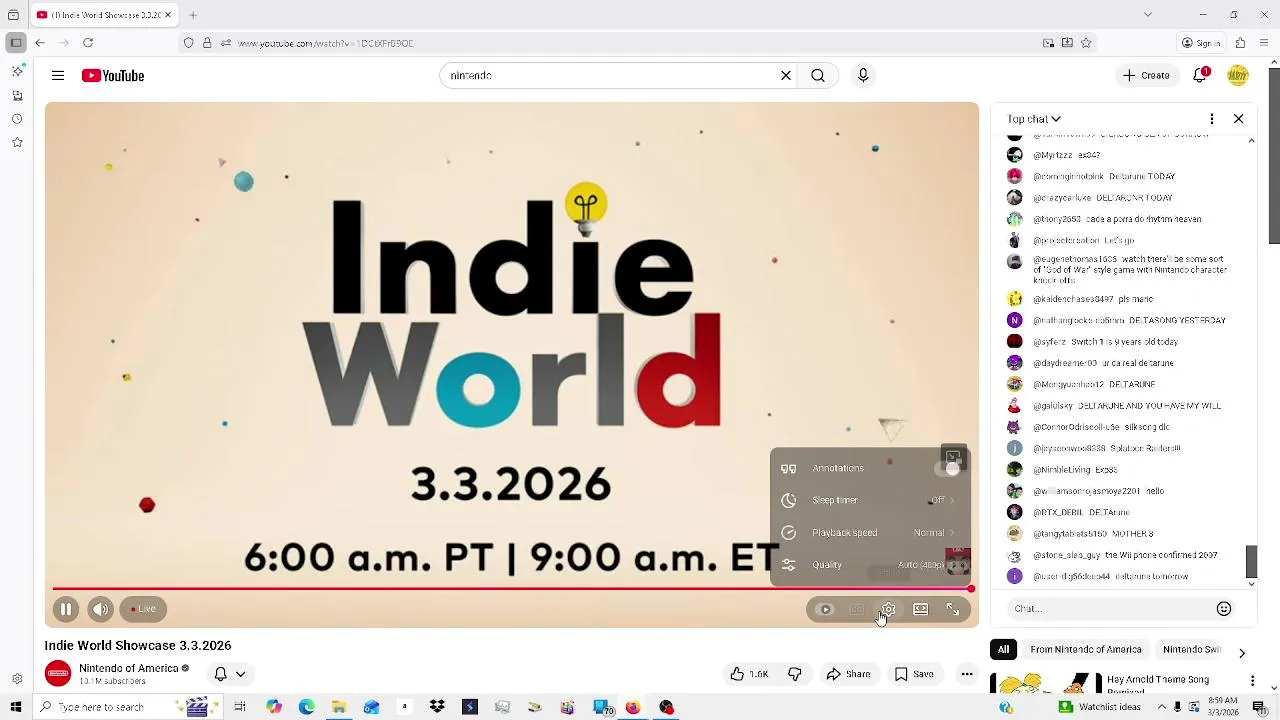Open options for Hey Arnold Theme Song video

click(1252, 681)
